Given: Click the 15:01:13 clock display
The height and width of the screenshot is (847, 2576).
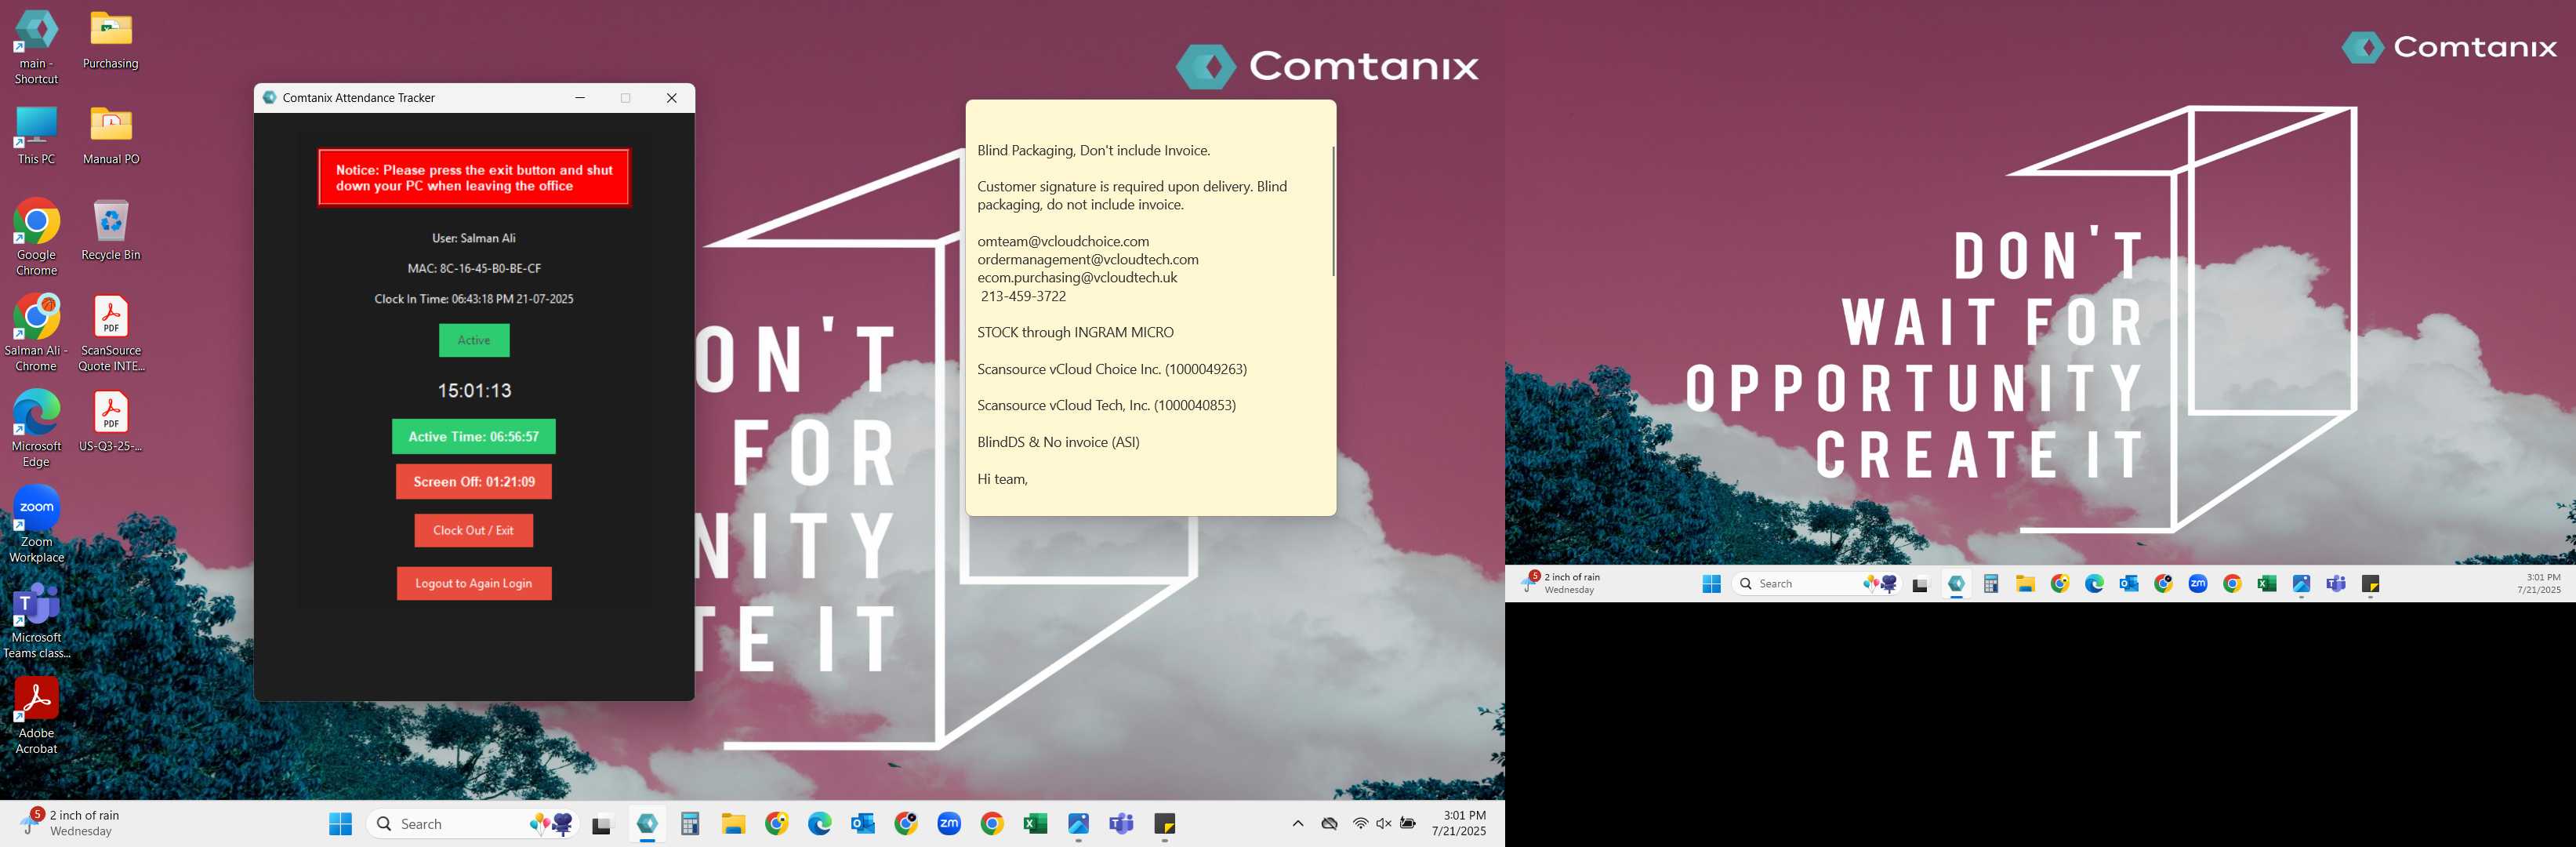Looking at the screenshot, I should pos(474,391).
